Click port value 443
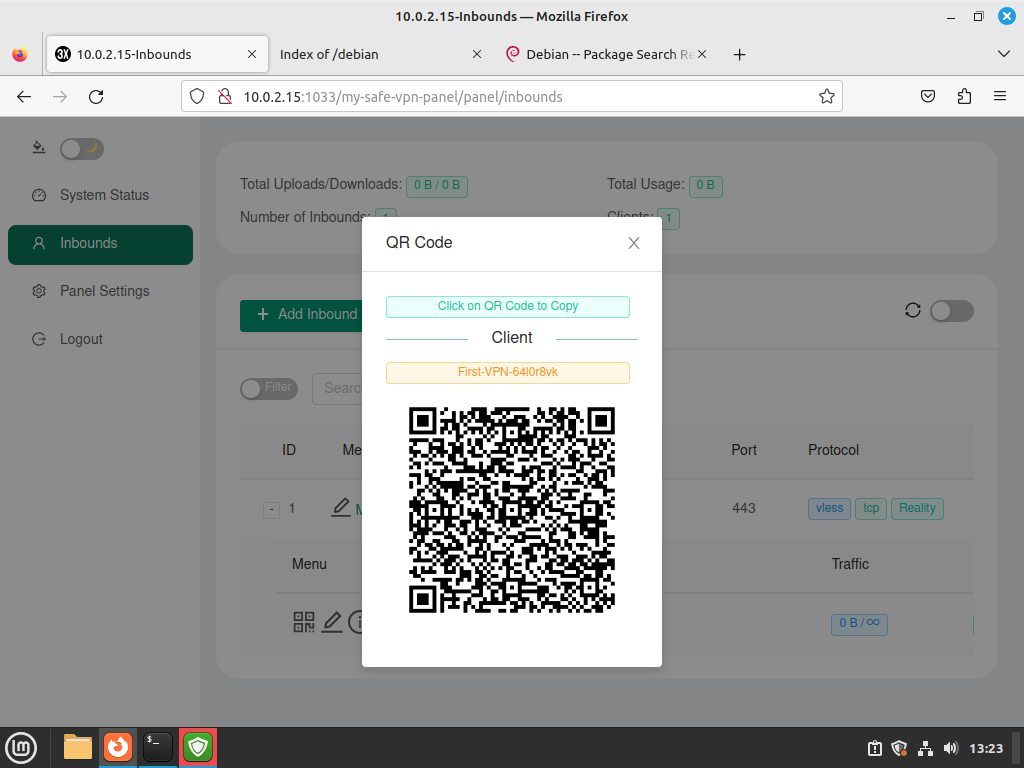1024x768 pixels. (x=744, y=508)
